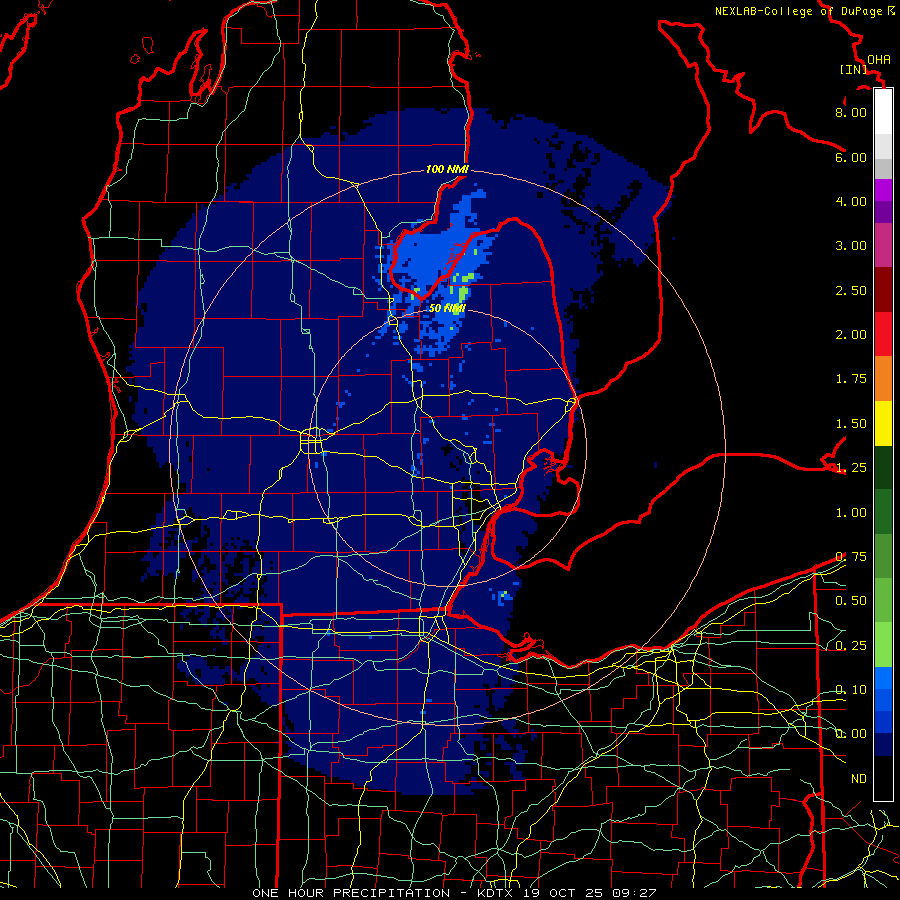Image resolution: width=900 pixels, height=900 pixels.
Task: Pick the dark green legend swatch beside 1.25
Action: 883,467
